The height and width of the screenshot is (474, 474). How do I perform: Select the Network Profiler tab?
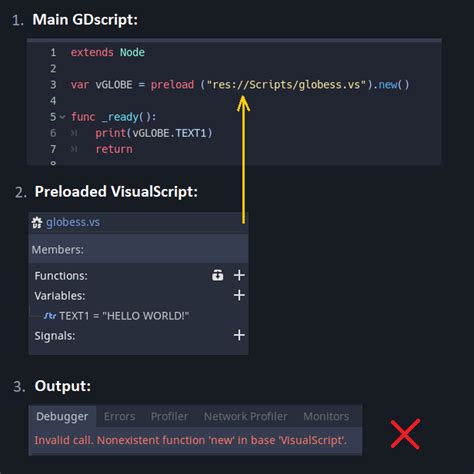tap(246, 416)
